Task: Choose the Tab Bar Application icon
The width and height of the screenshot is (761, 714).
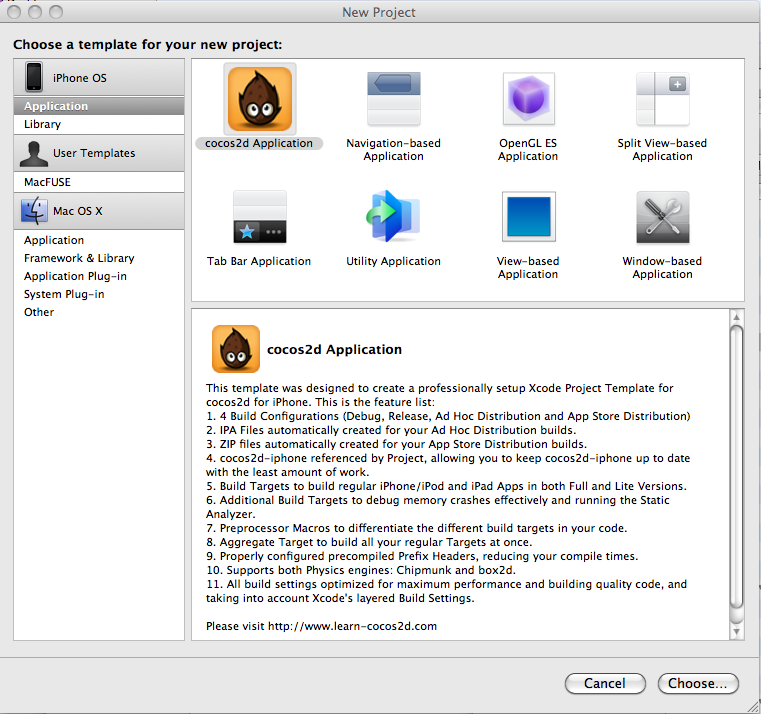Action: [x=260, y=217]
